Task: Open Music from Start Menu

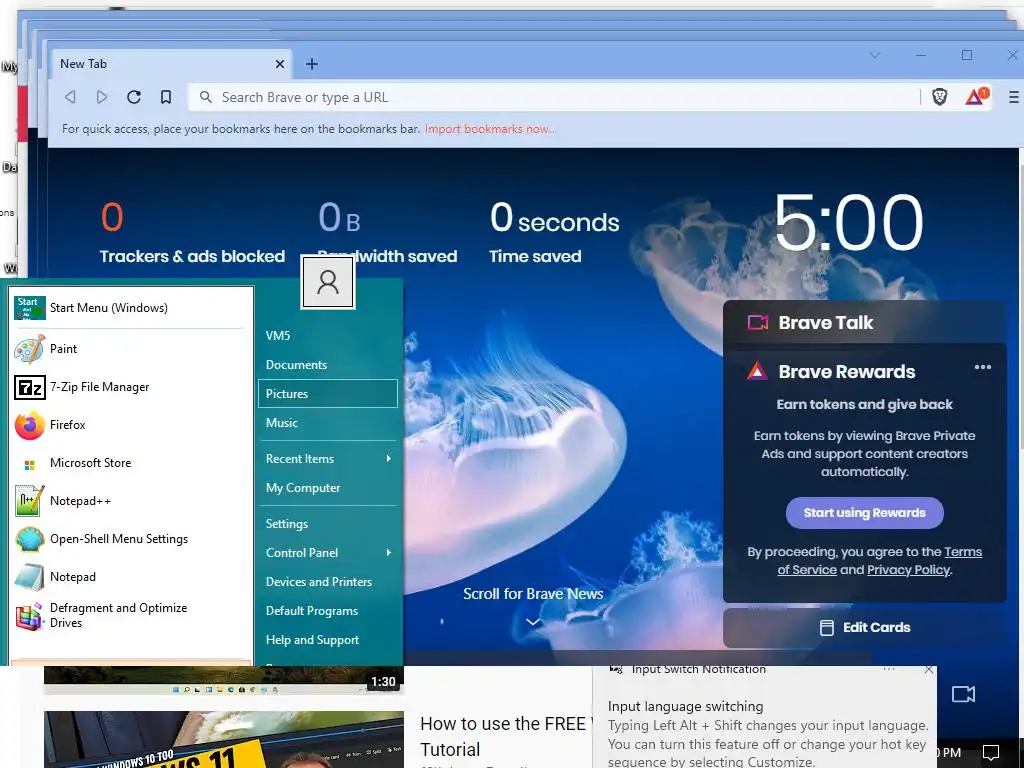Action: click(x=328, y=423)
